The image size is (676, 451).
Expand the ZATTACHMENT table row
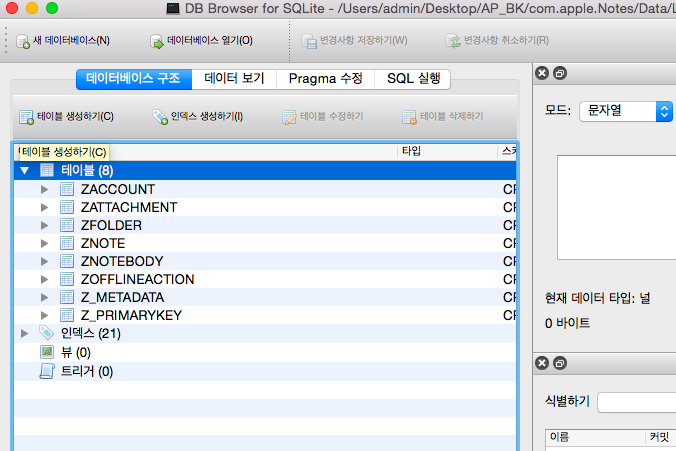(x=44, y=207)
